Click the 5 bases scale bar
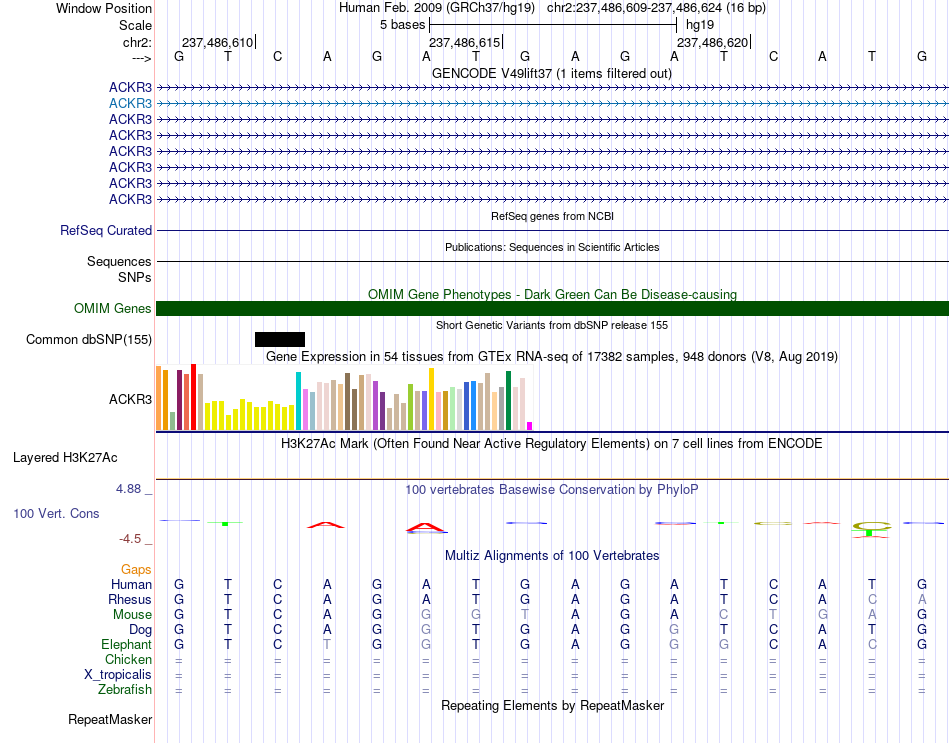This screenshot has width=950, height=743. coord(553,25)
